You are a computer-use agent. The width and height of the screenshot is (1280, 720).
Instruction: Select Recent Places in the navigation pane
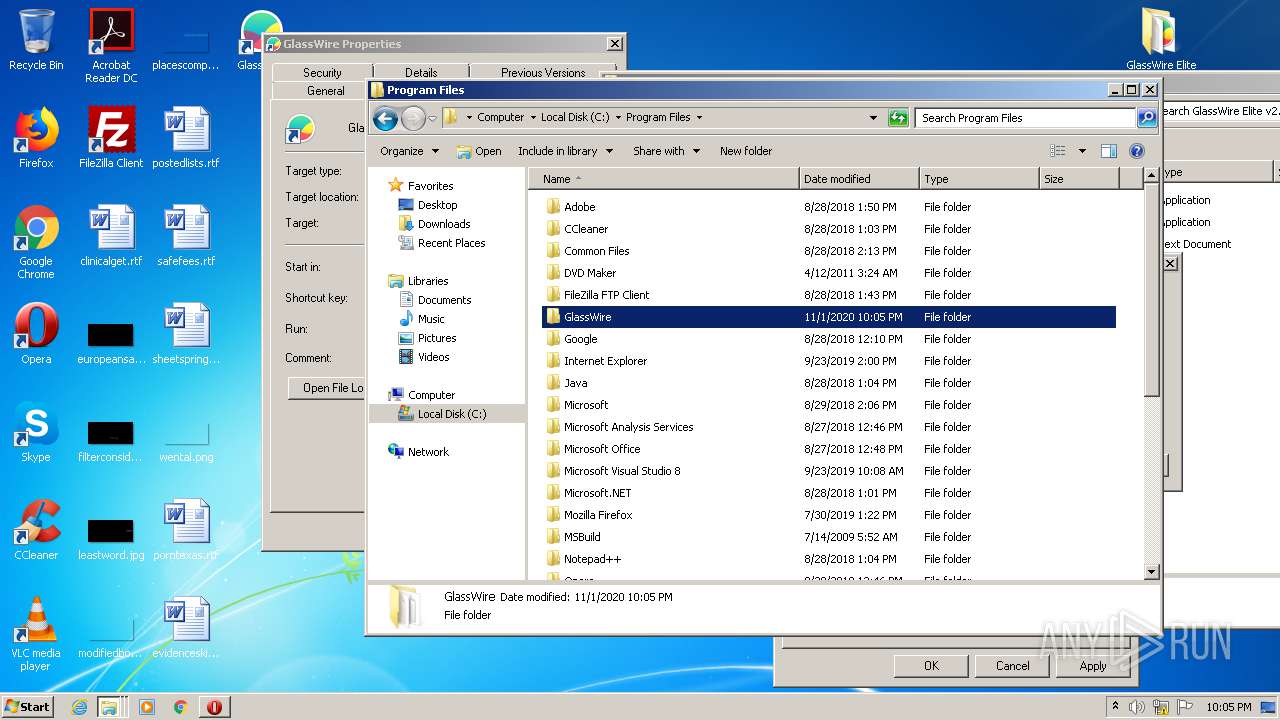pyautogui.click(x=451, y=243)
